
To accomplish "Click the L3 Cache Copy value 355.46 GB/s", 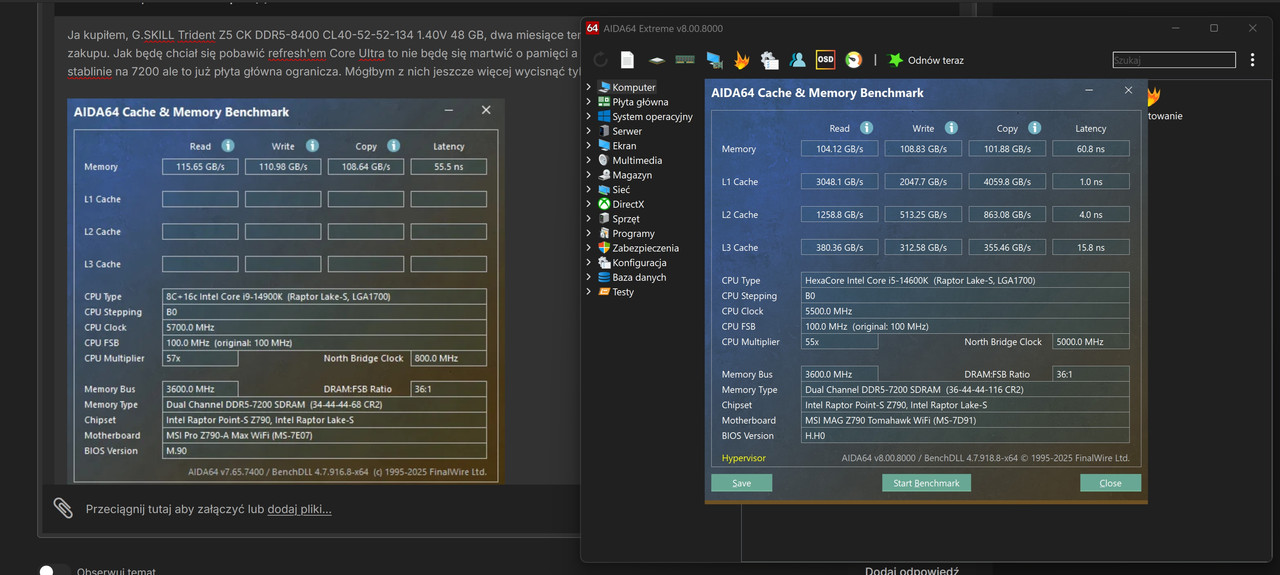I will pos(1007,248).
